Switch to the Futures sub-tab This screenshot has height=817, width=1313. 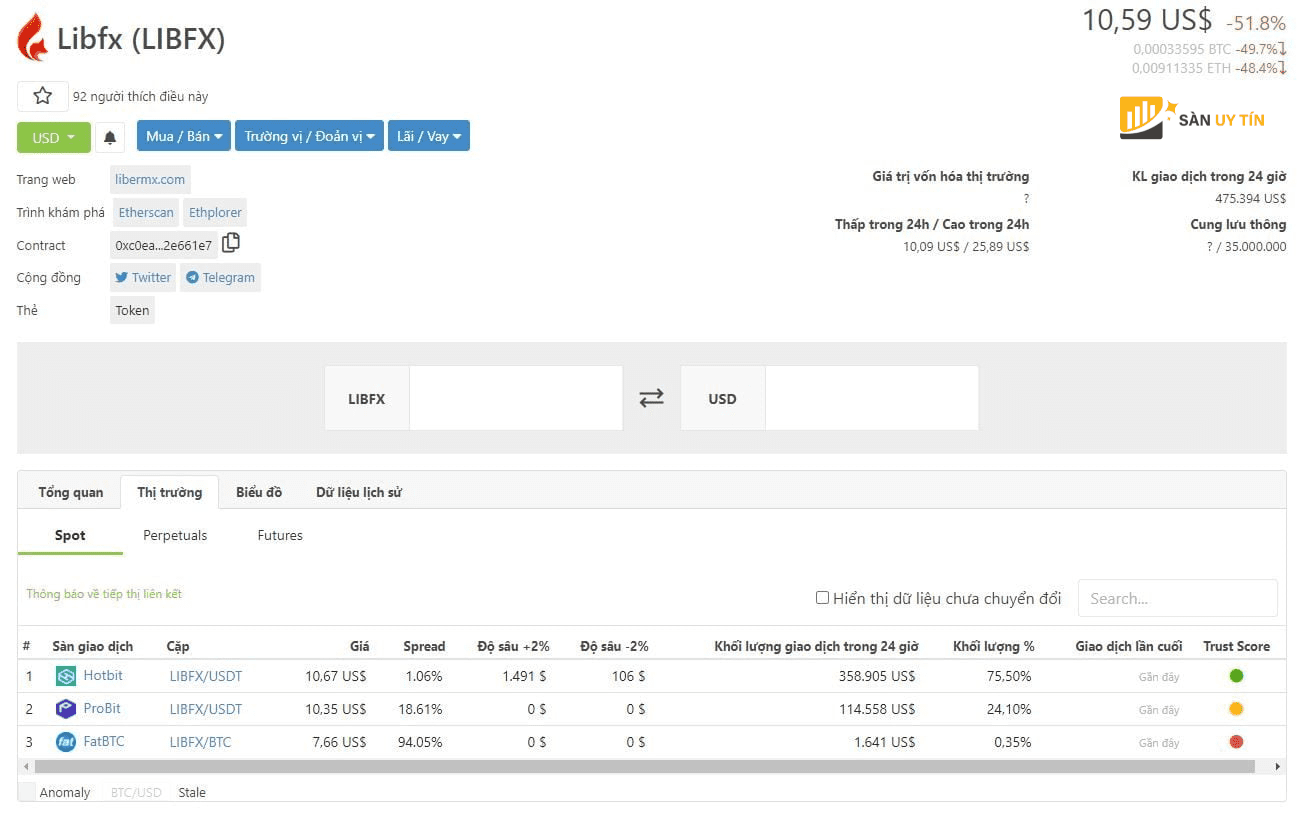(280, 535)
